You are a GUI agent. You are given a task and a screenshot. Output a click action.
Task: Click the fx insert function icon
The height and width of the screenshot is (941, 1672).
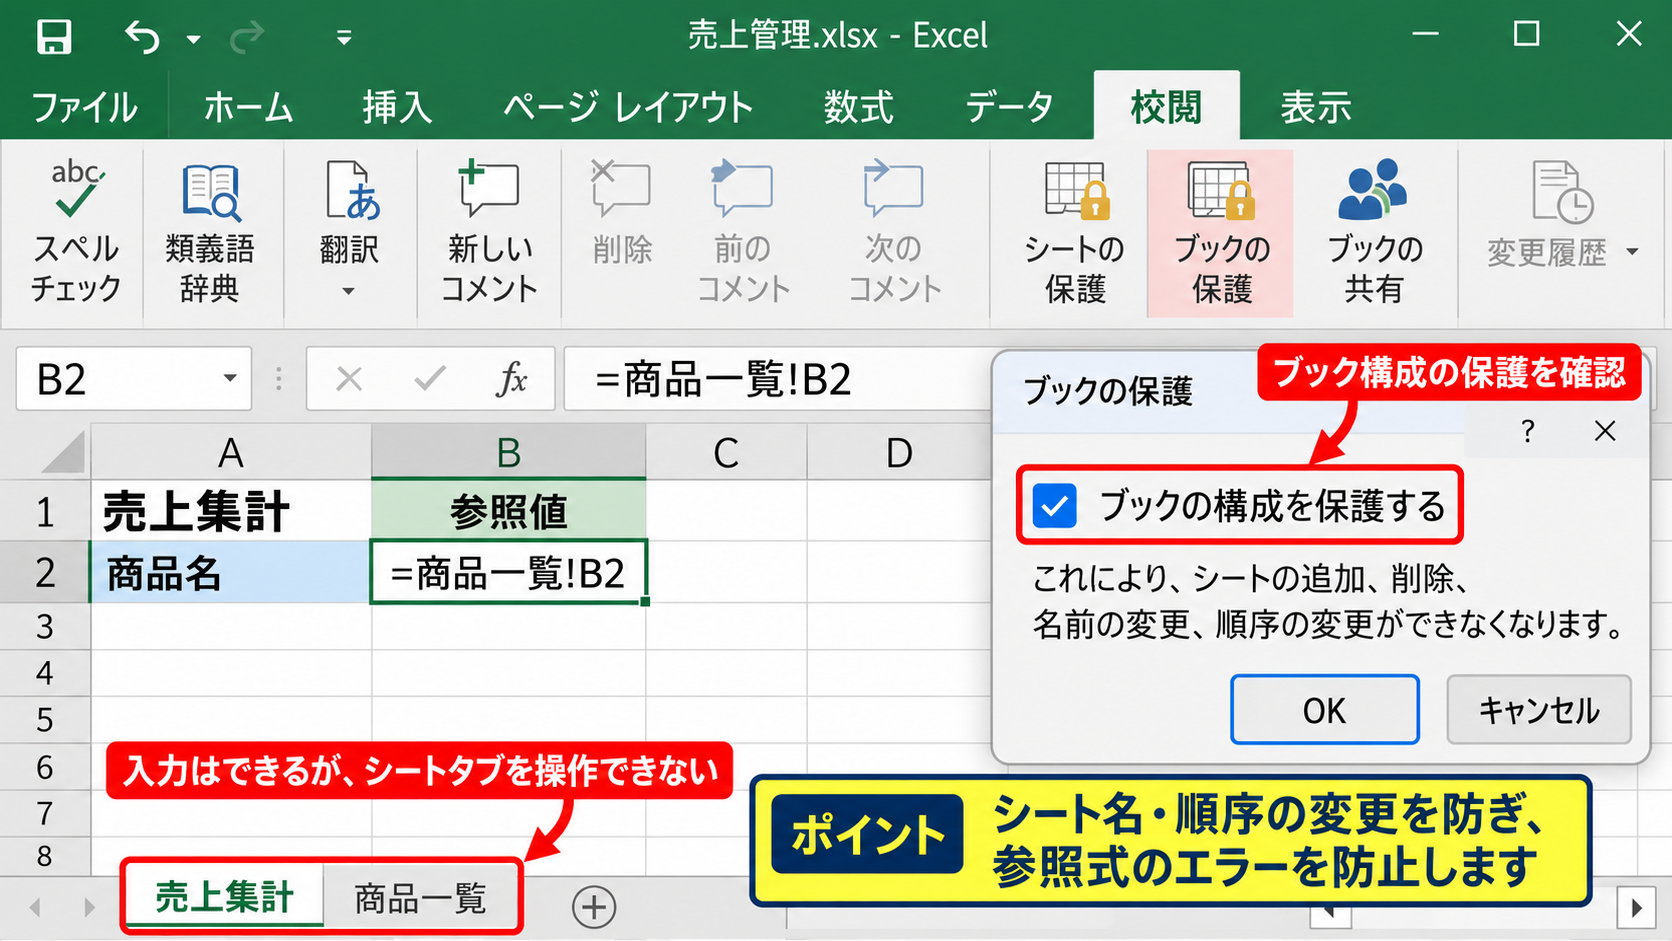[512, 379]
